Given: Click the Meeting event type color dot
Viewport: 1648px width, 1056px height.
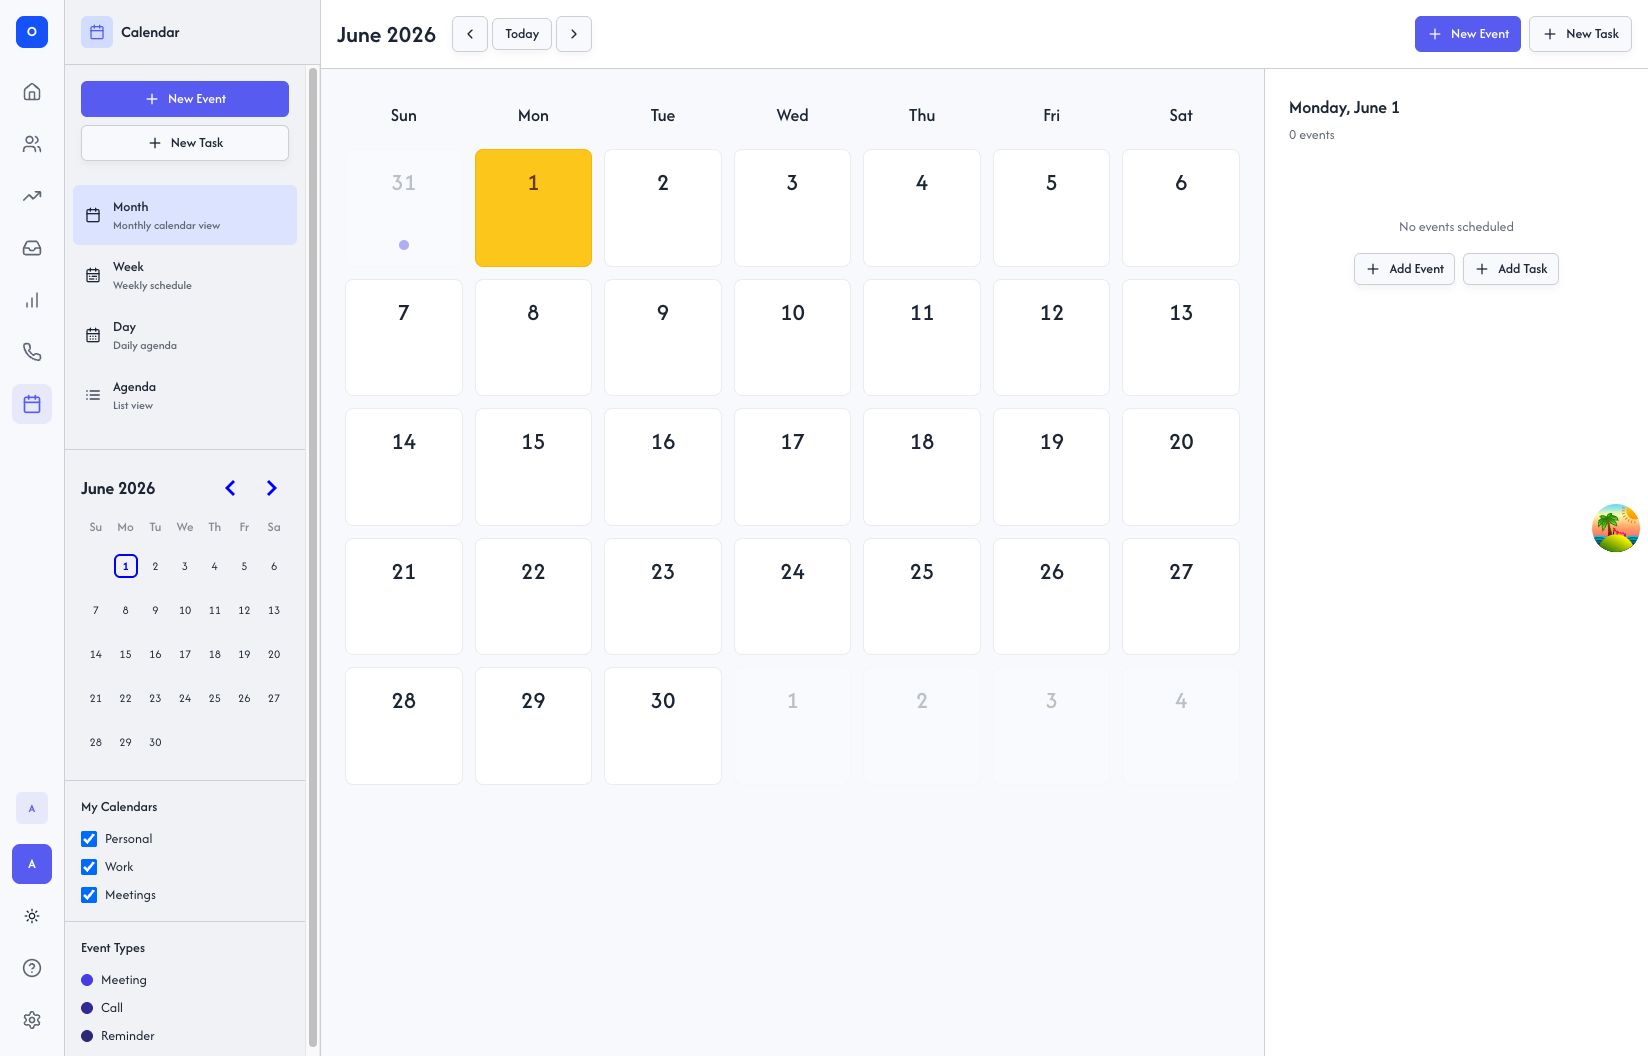Looking at the screenshot, I should coord(87,980).
